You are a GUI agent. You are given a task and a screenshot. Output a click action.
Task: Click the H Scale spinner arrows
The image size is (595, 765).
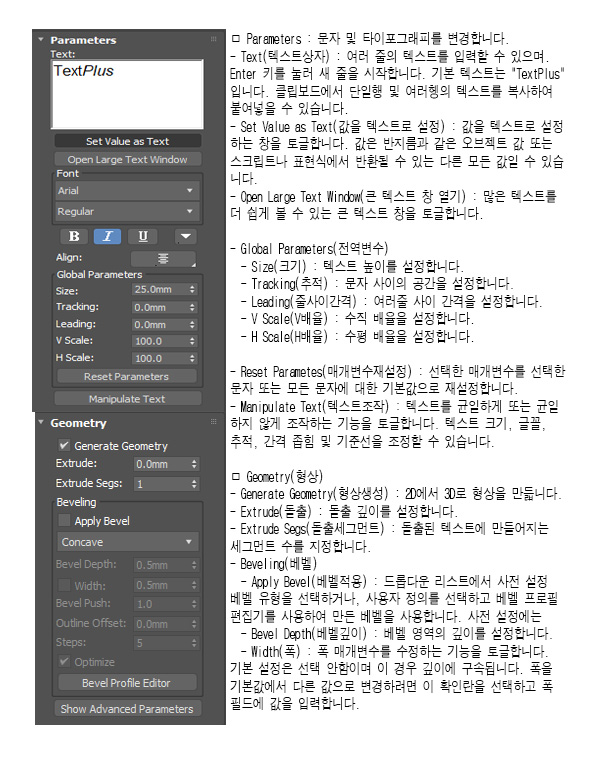[192, 358]
